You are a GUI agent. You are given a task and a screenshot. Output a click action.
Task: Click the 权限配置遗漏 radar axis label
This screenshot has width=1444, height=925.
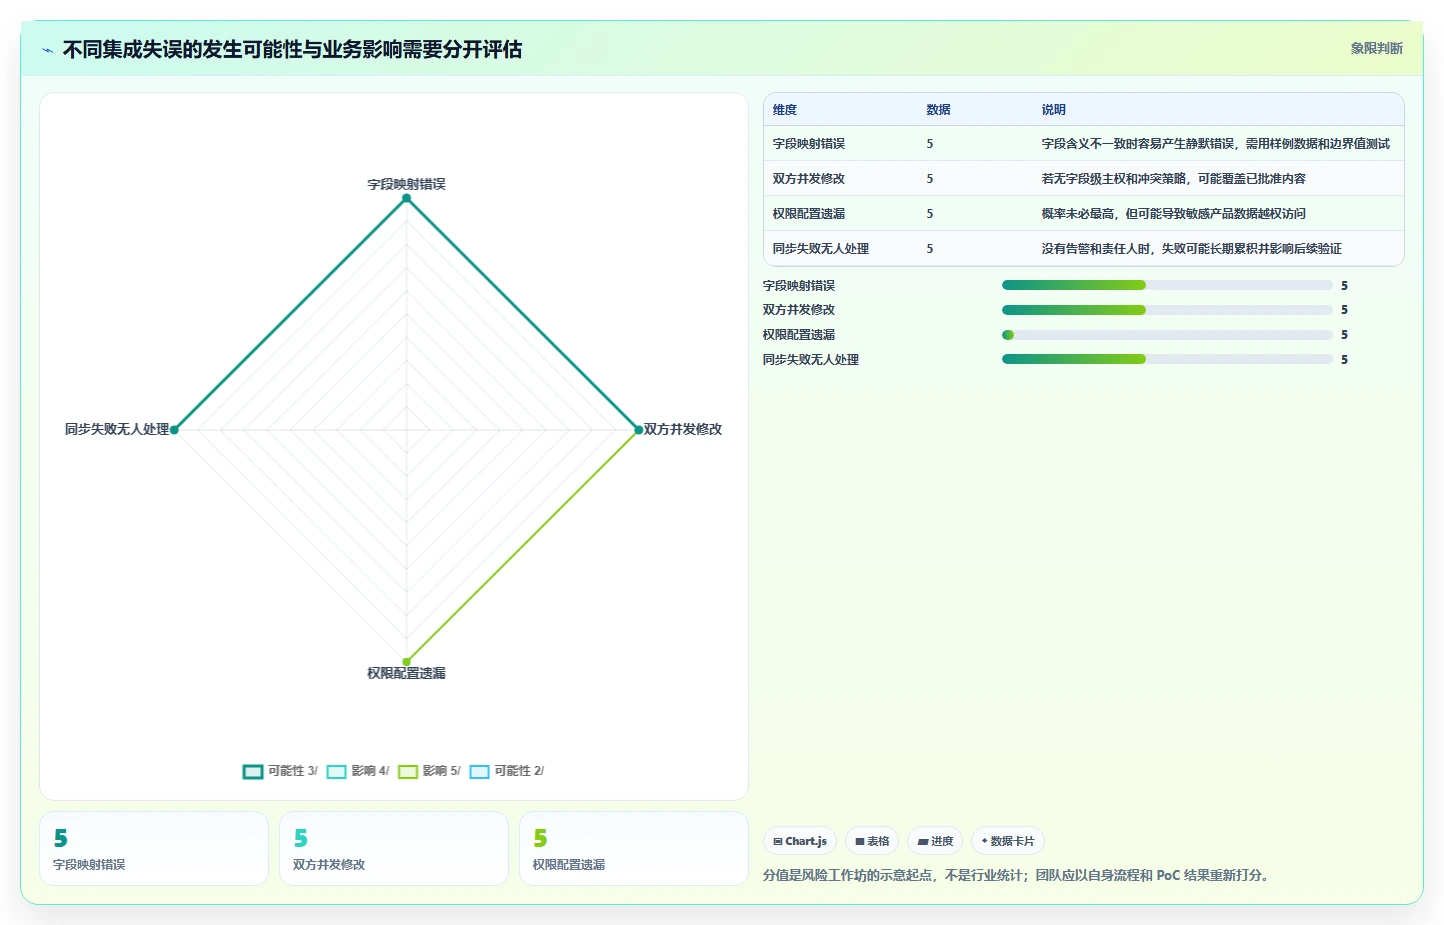tap(406, 673)
